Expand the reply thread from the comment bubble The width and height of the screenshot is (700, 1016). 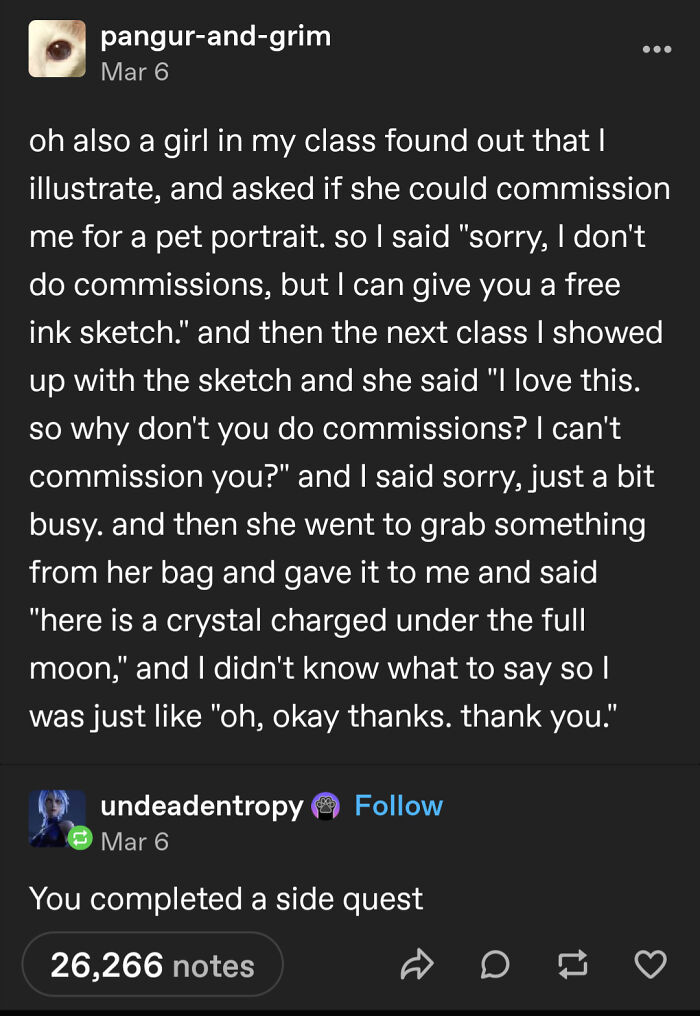click(495, 964)
